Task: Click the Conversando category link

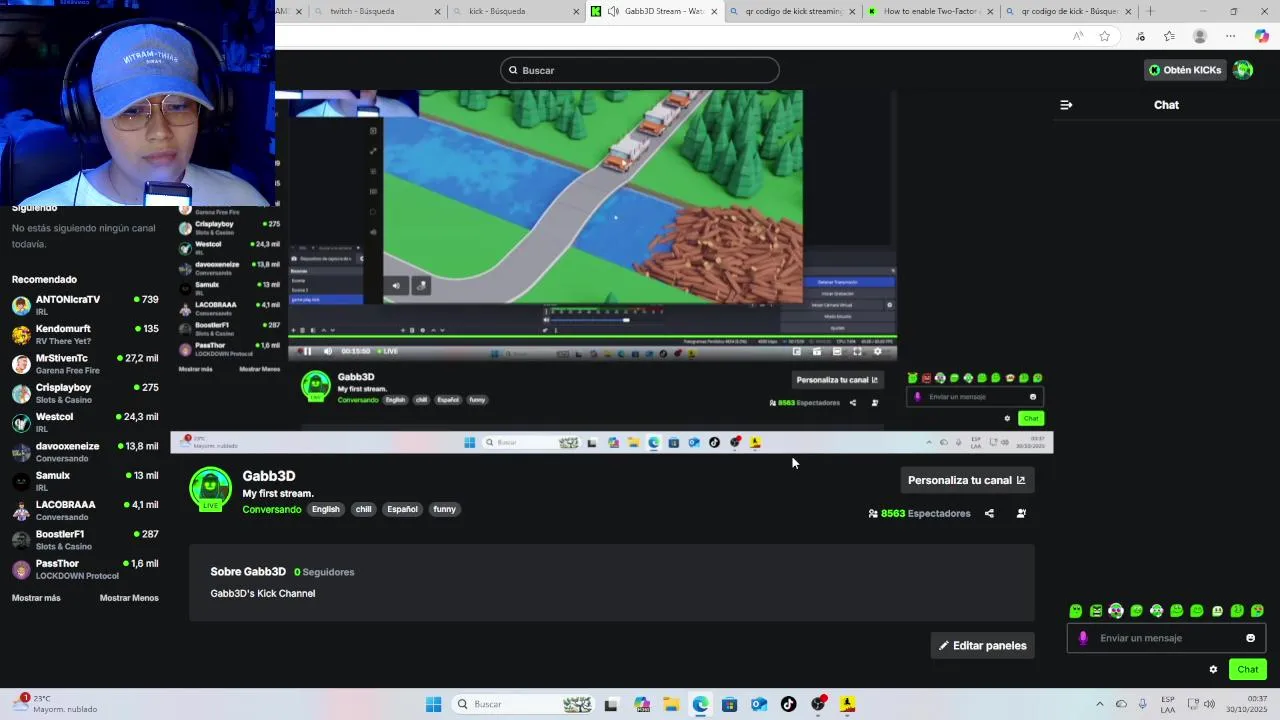Action: tap(271, 510)
